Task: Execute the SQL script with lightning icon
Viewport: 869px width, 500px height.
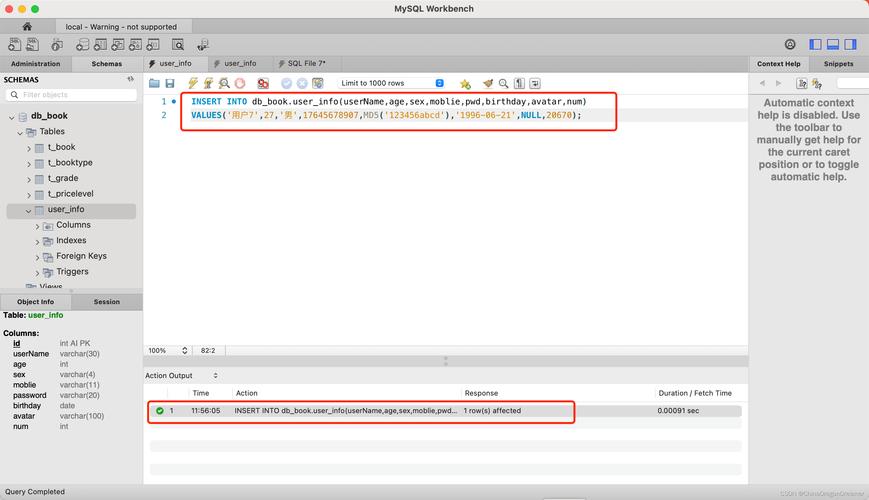Action: pyautogui.click(x=192, y=83)
